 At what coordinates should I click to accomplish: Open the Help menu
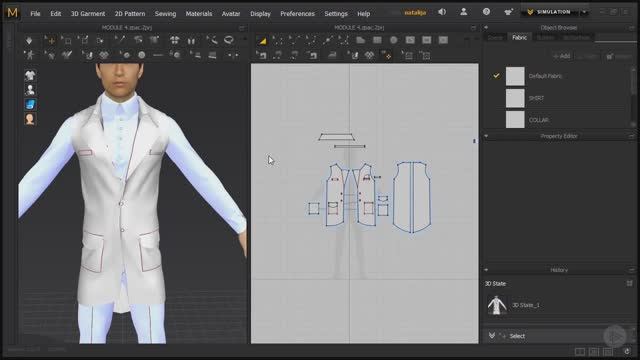click(363, 13)
